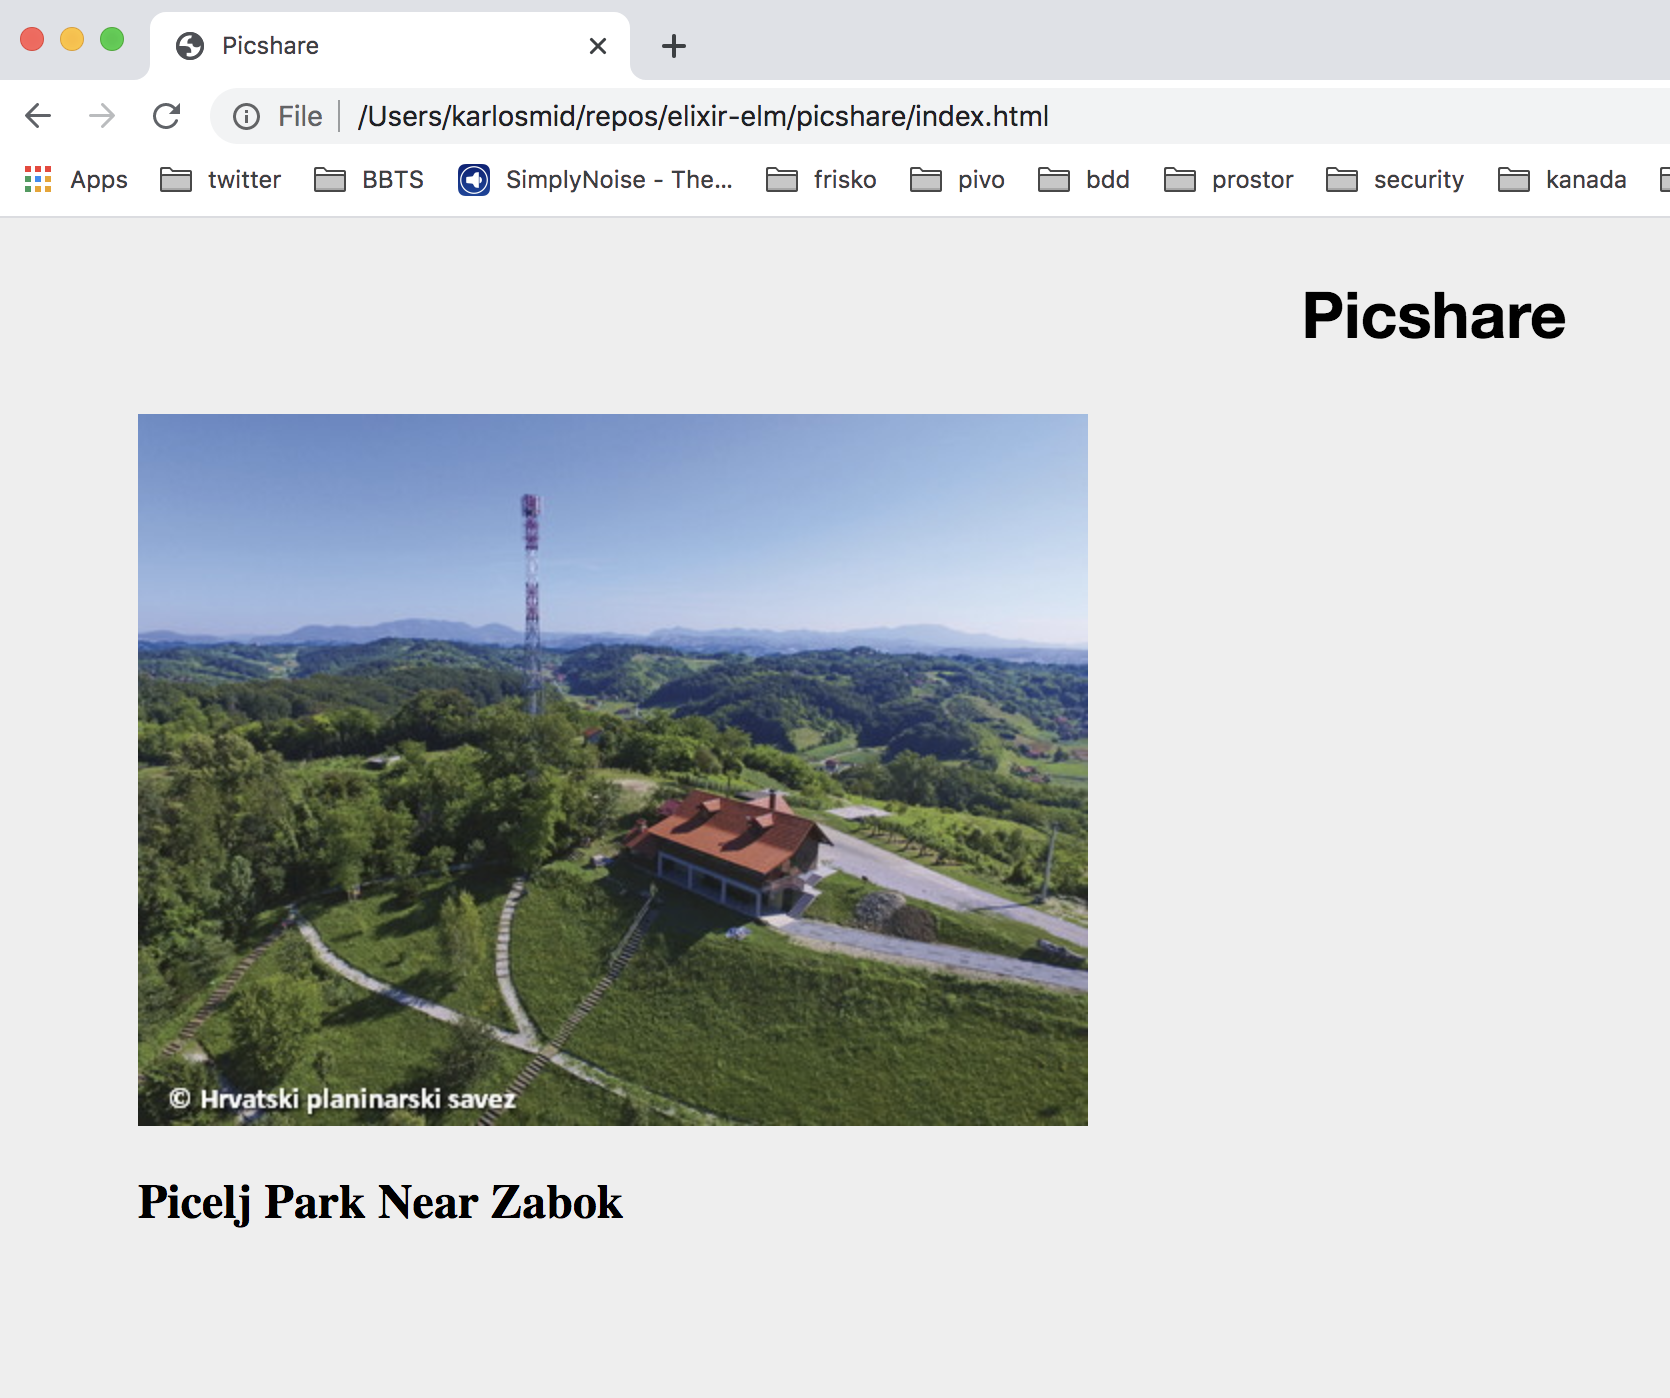Open the BBTS bookmark folder
1670x1398 pixels.
(x=369, y=180)
